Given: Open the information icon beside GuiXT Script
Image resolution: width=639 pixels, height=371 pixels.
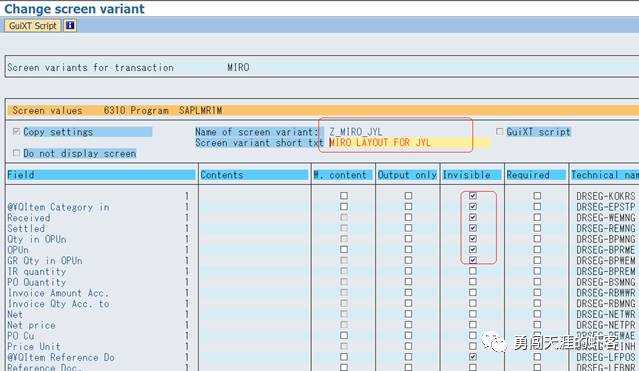Looking at the screenshot, I should click(70, 25).
